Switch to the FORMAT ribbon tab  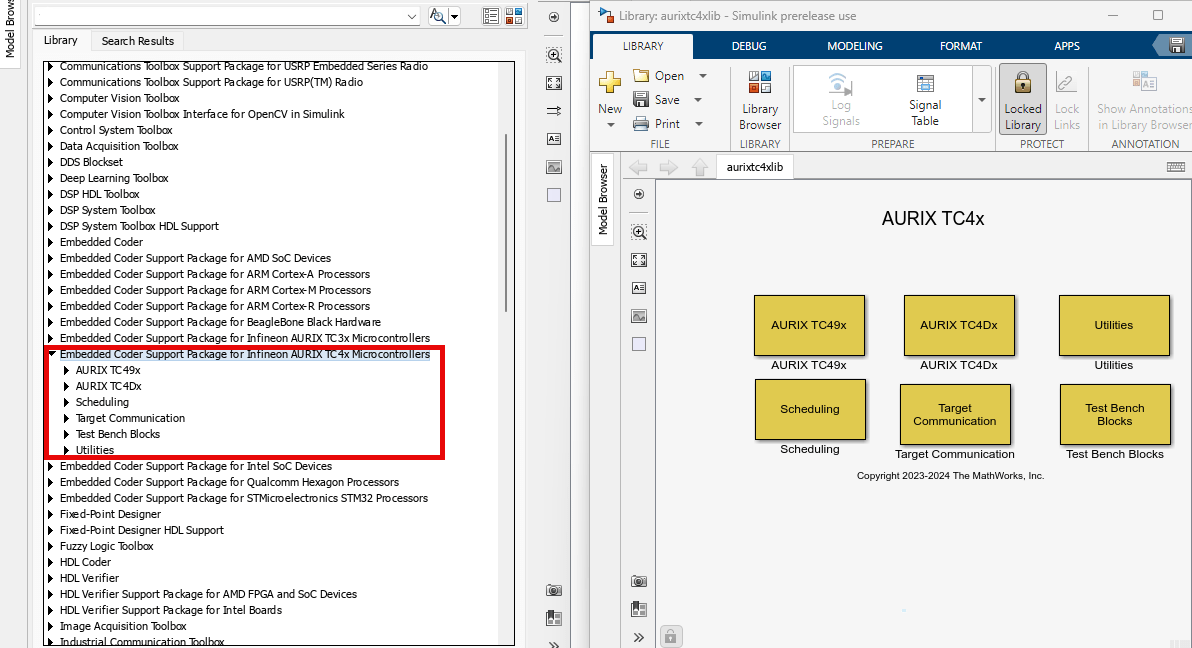tap(961, 46)
